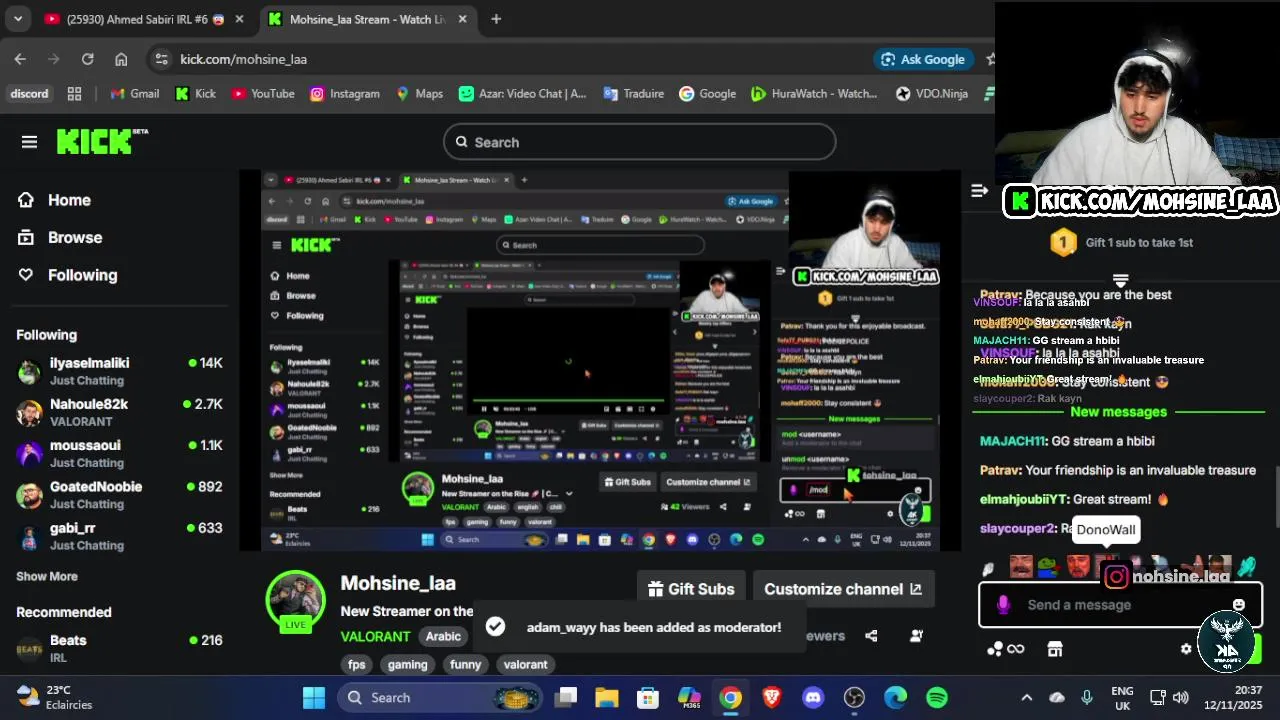Screen dimensions: 1280x720
Task: Open HuraWatch bookmark
Action: pyautogui.click(x=813, y=94)
